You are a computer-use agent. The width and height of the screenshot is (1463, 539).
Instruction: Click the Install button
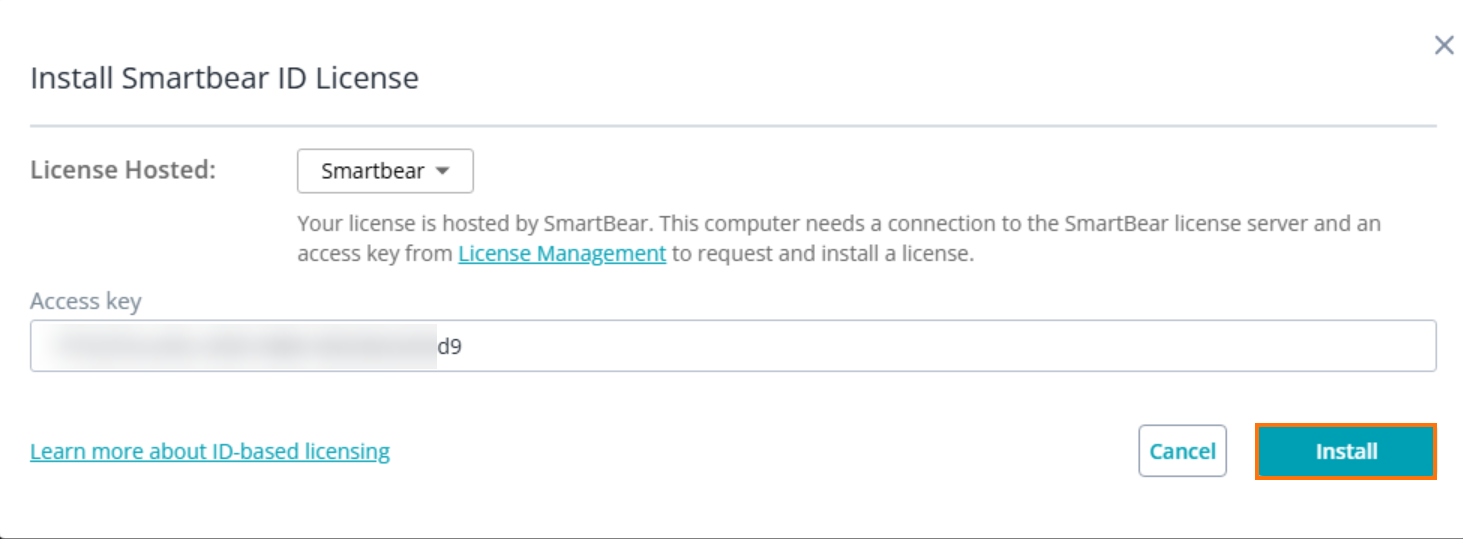[x=1345, y=452]
